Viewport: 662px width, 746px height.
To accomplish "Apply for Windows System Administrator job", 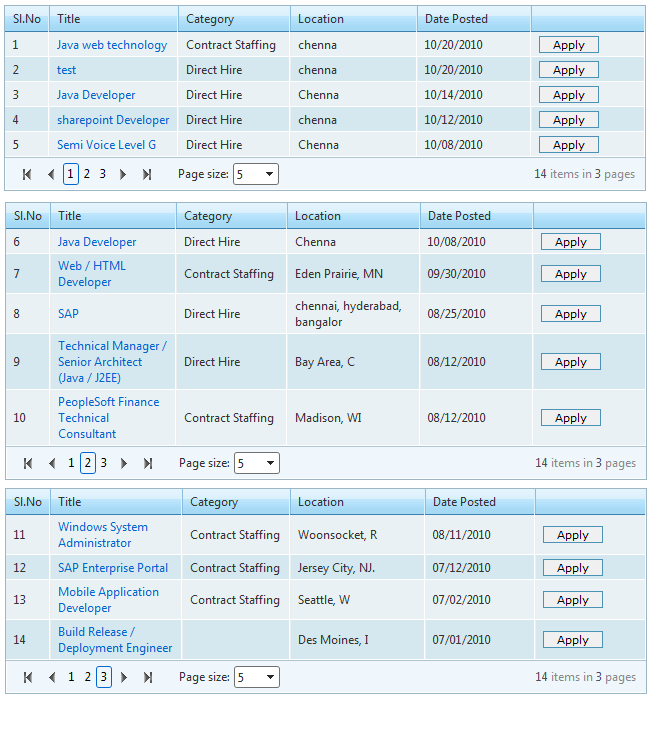I will tap(573, 535).
